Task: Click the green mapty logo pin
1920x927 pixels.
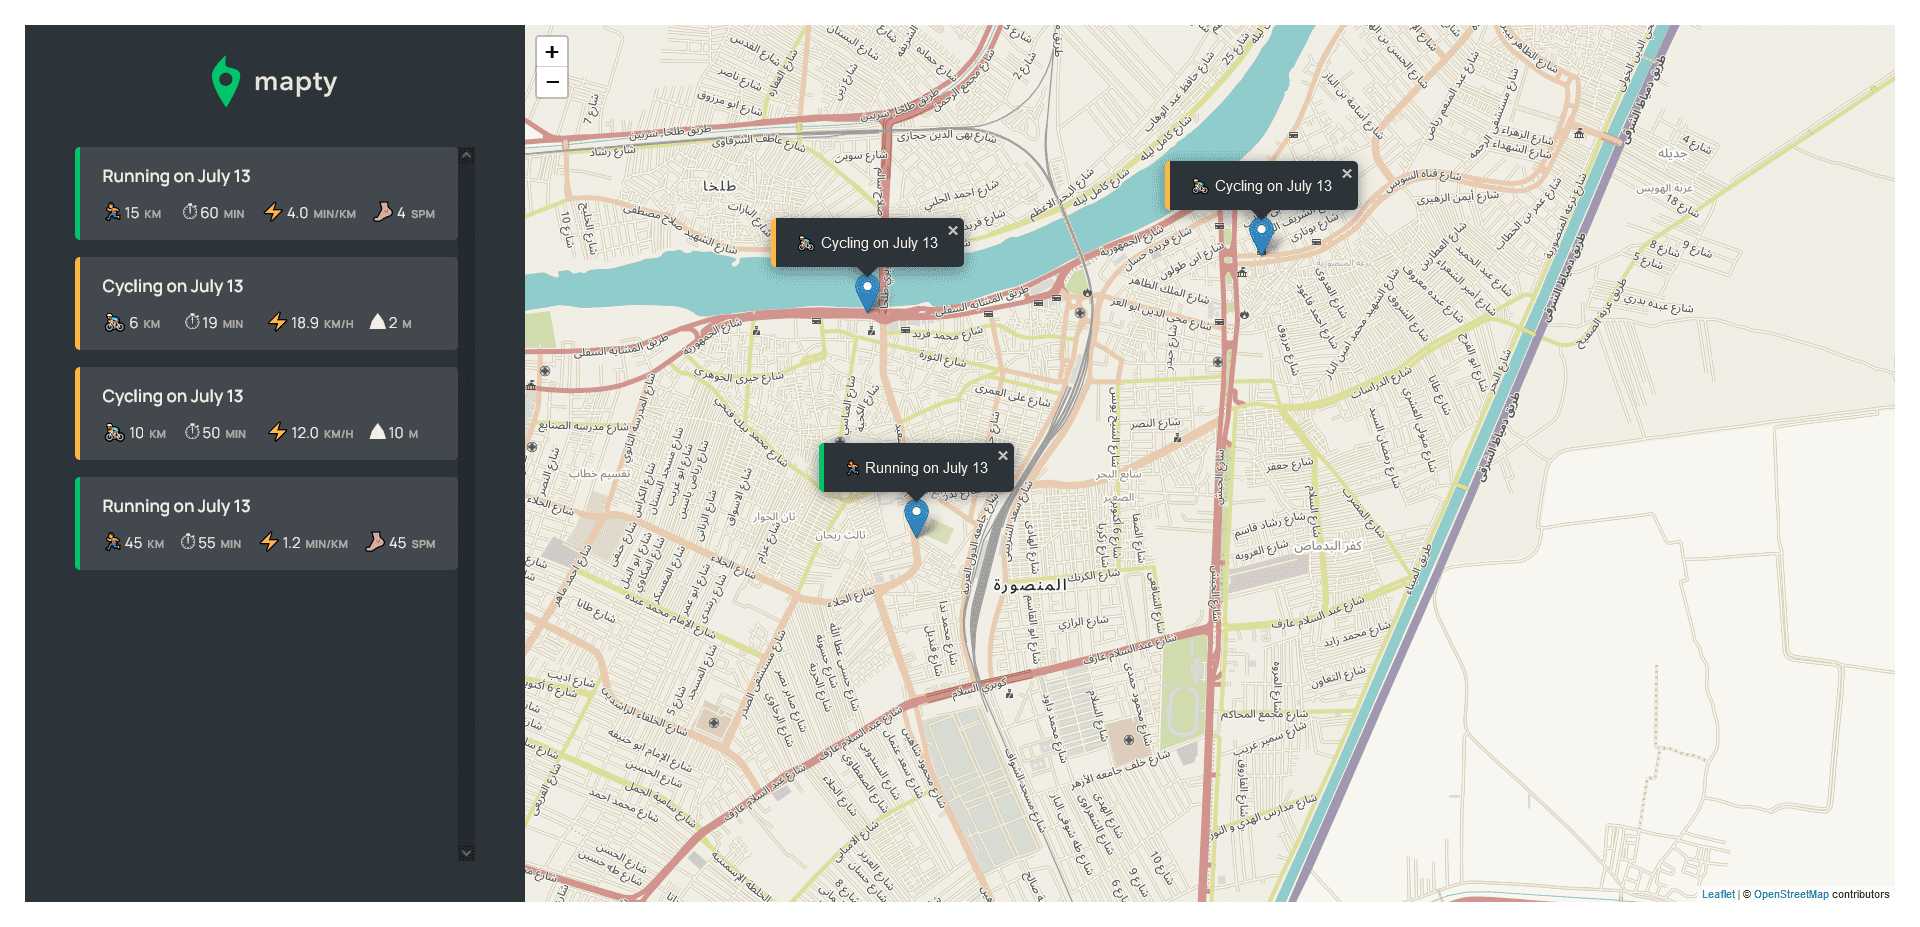Action: pos(226,81)
